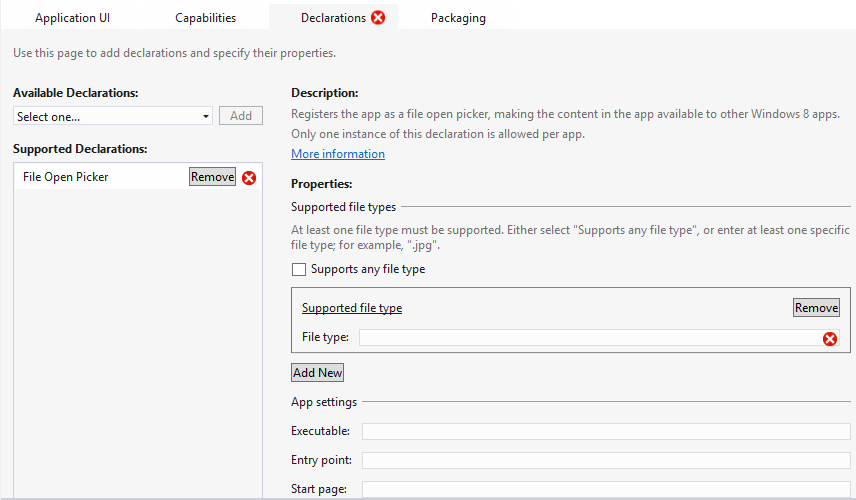Click the error icon in File type field
The height and width of the screenshot is (500, 856).
(829, 339)
